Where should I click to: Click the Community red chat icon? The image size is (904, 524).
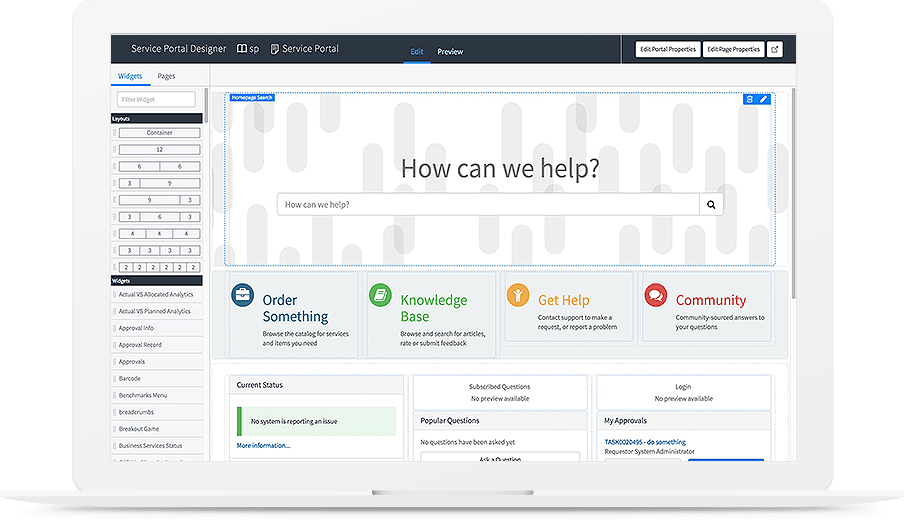click(656, 295)
